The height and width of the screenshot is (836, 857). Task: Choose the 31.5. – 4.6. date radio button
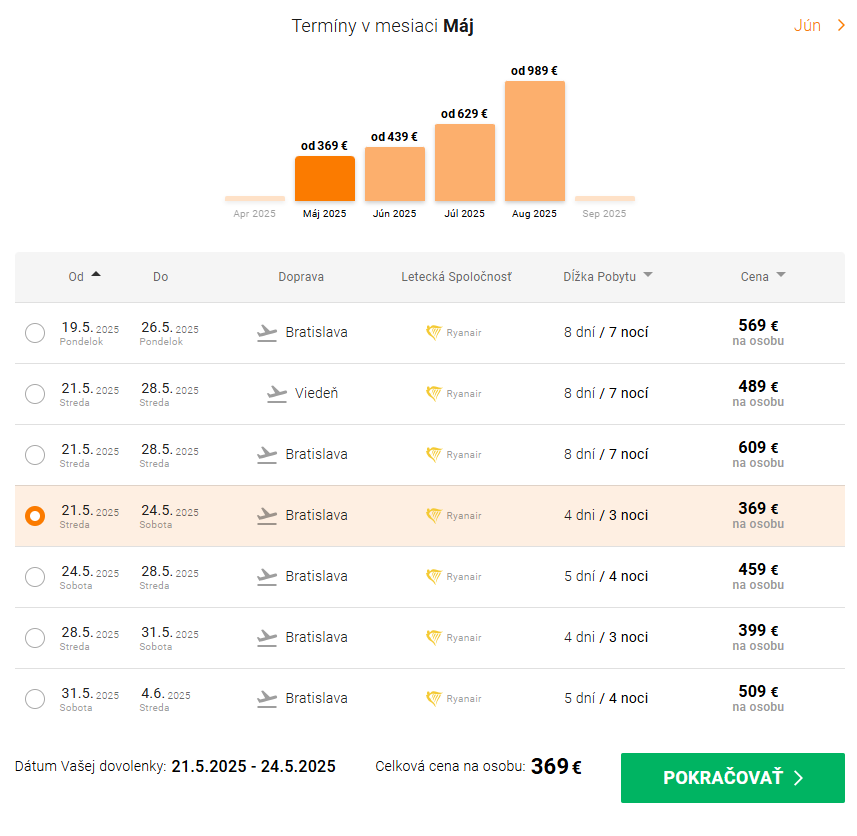(35, 699)
